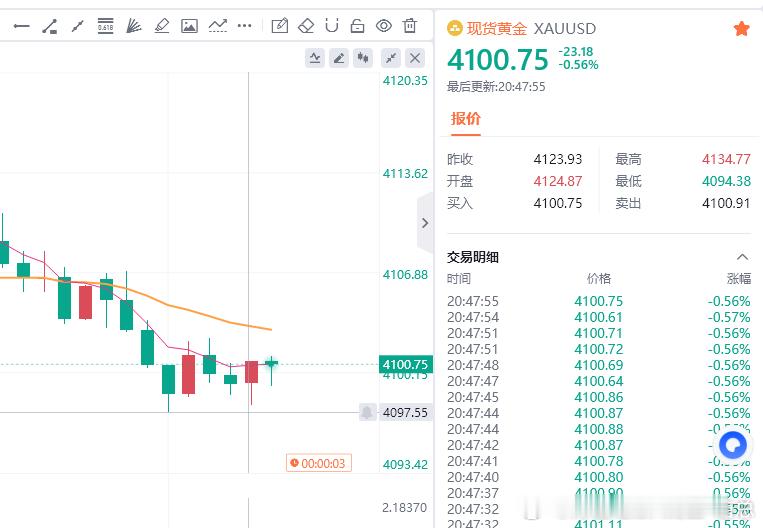Click the 4100.75 current price axis label
The height and width of the screenshot is (528, 763).
pyautogui.click(x=405, y=364)
